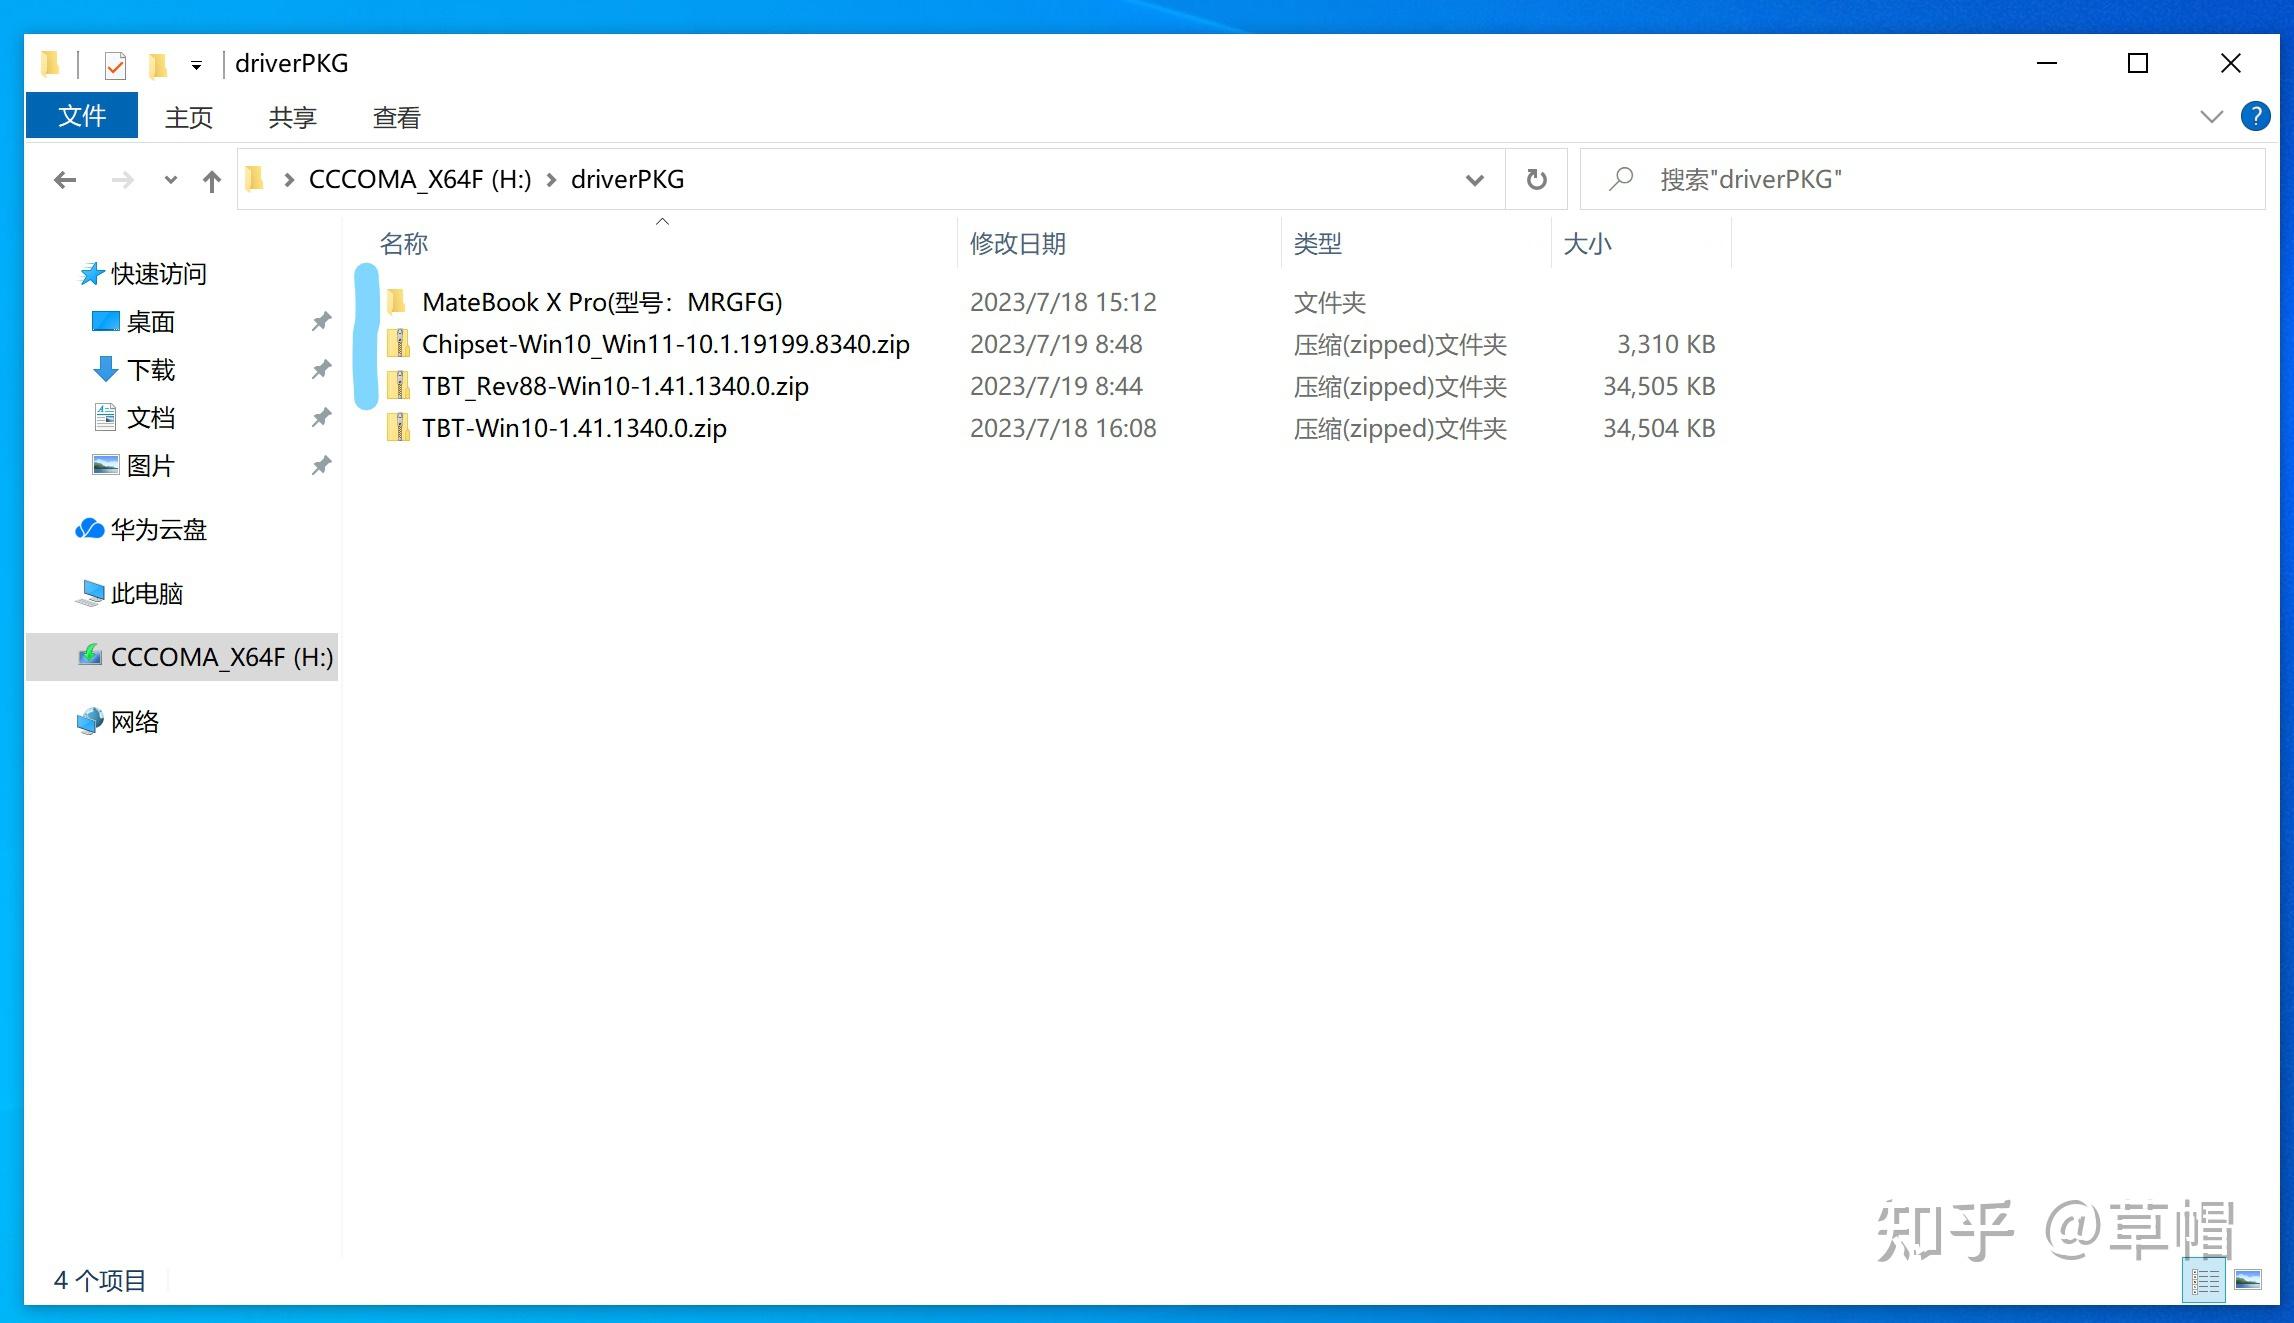This screenshot has width=2294, height=1323.
Task: Expand the ribbon with the chevron
Action: tap(2211, 117)
